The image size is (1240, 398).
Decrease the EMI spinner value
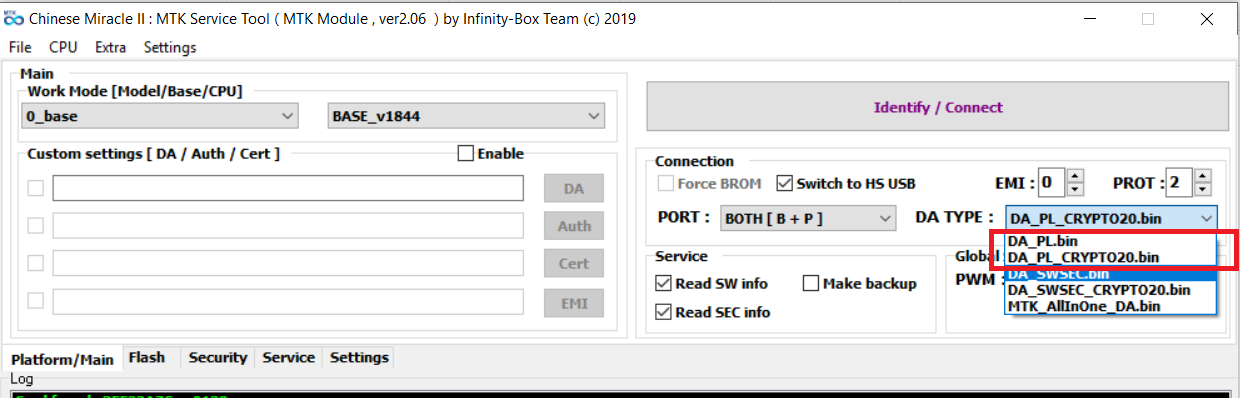click(x=1075, y=190)
